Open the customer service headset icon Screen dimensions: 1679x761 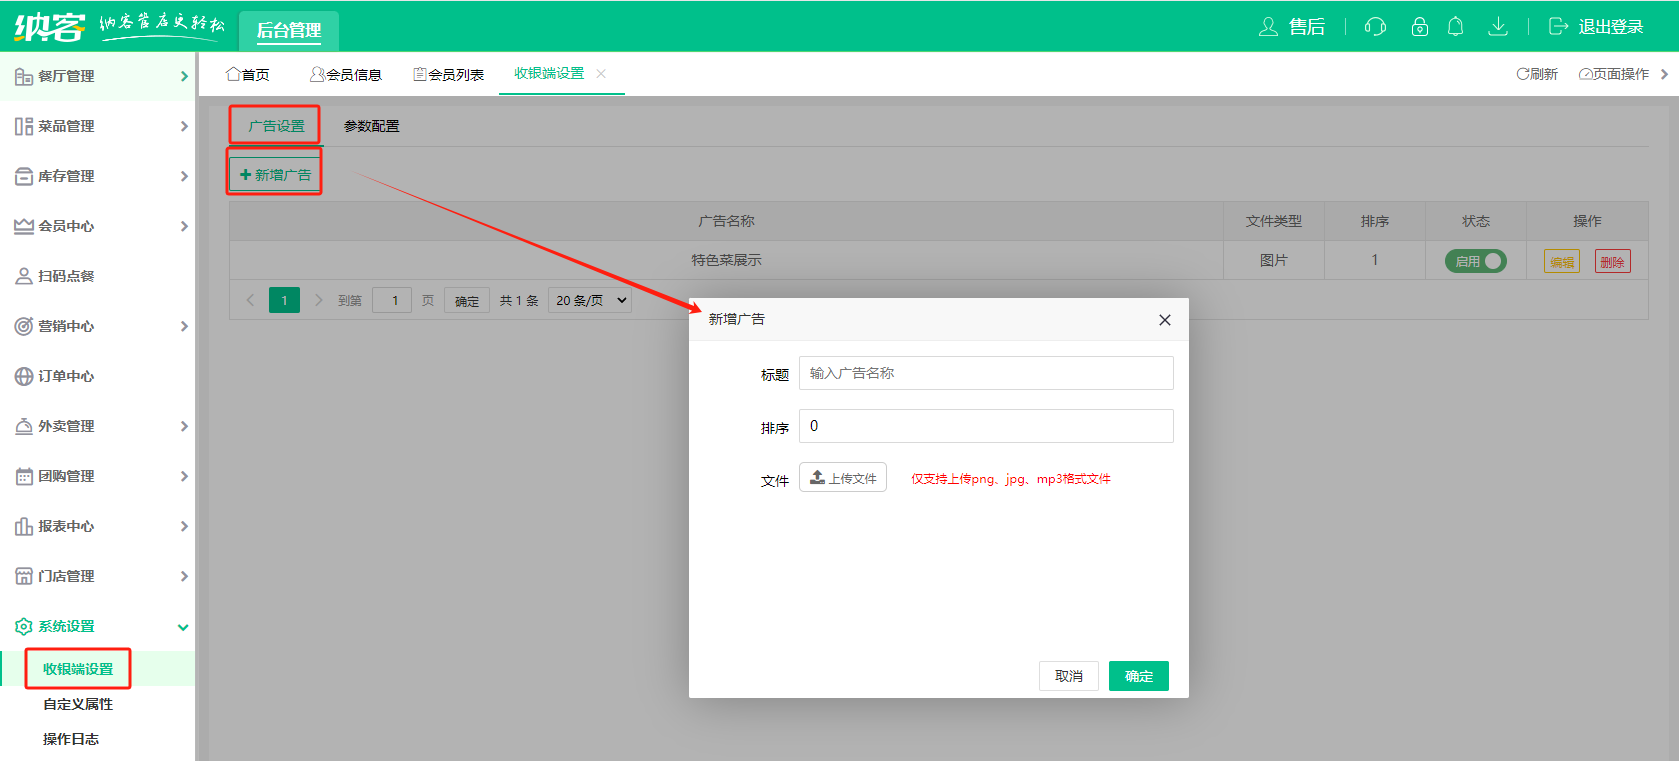coord(1376,26)
